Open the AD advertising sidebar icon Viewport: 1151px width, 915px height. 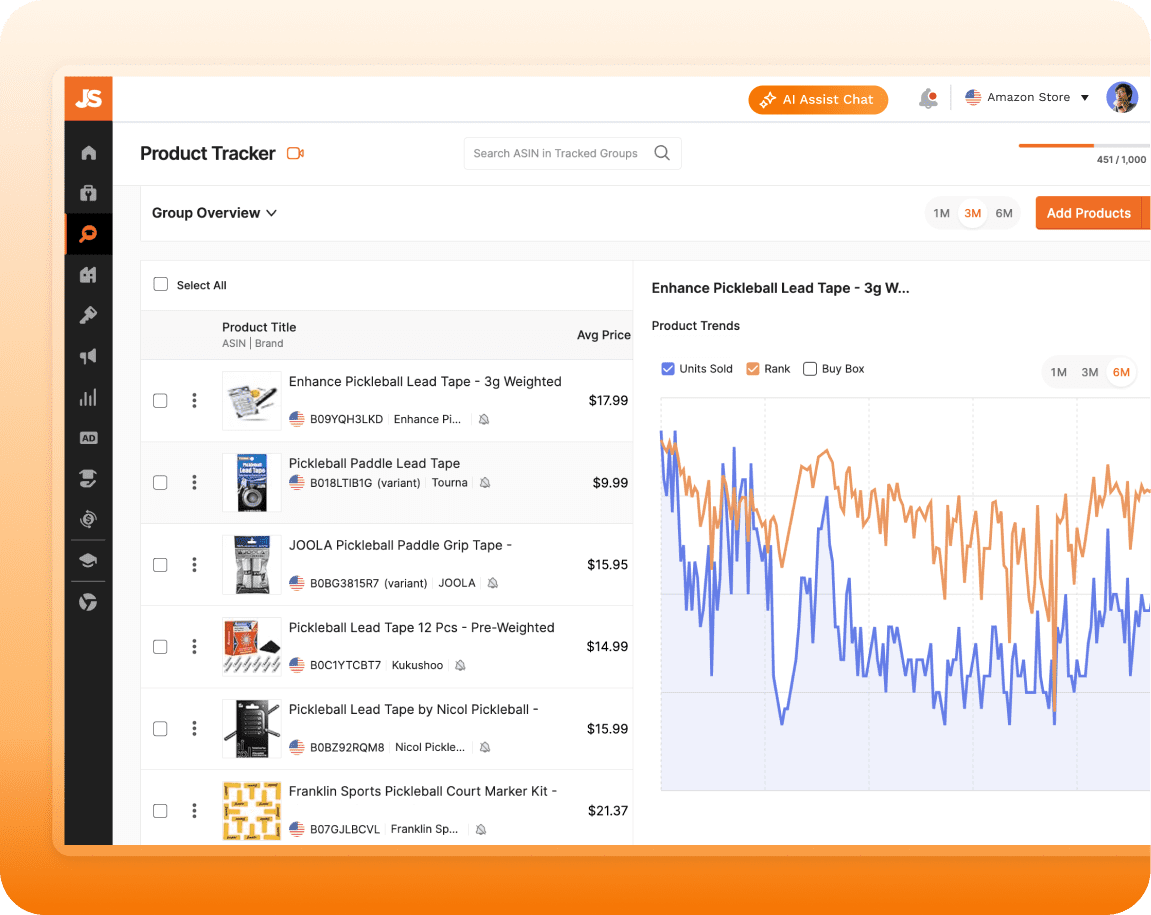click(x=88, y=438)
